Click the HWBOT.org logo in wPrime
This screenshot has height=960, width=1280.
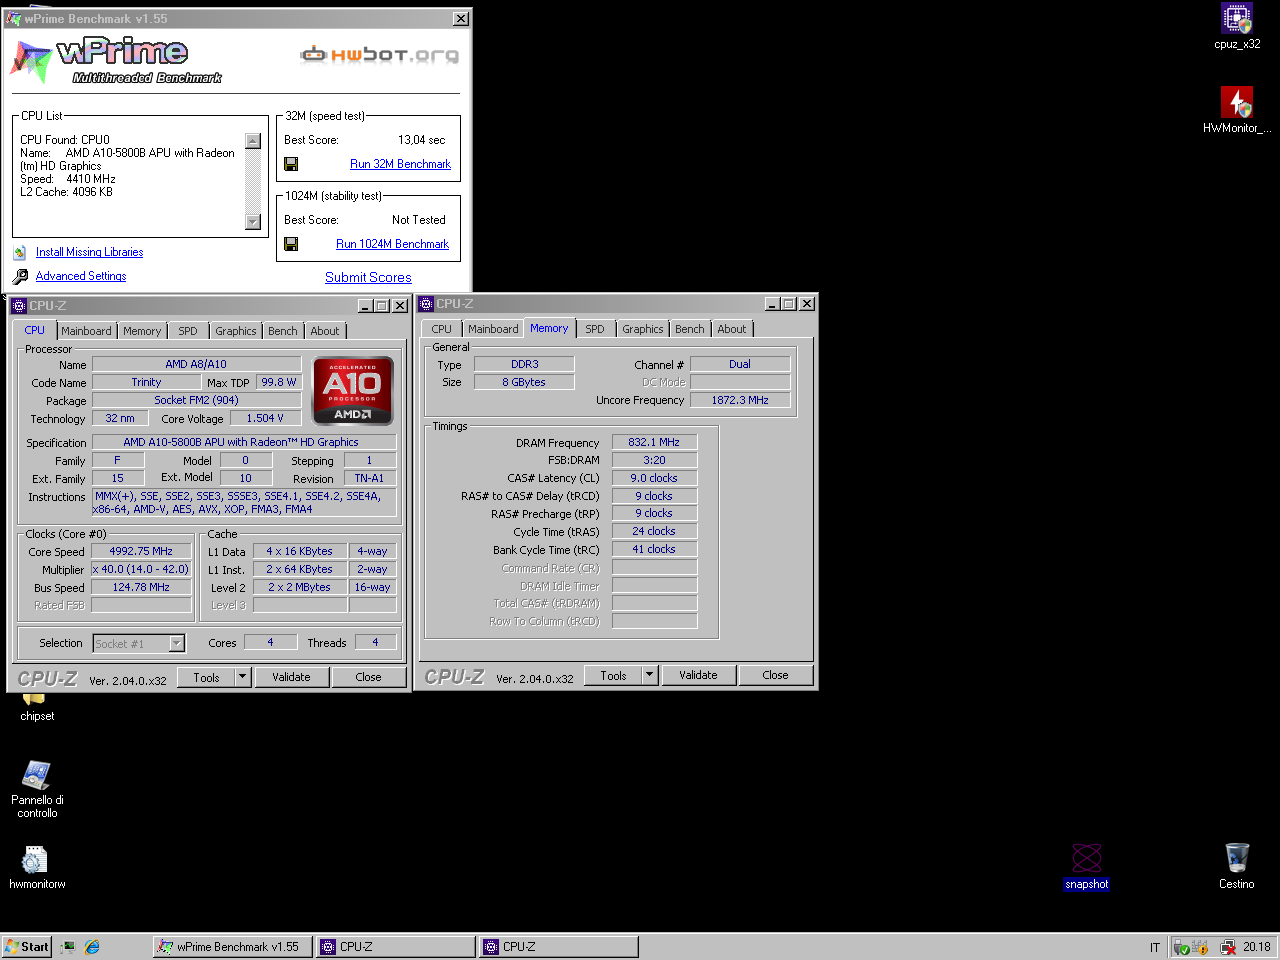[x=380, y=54]
